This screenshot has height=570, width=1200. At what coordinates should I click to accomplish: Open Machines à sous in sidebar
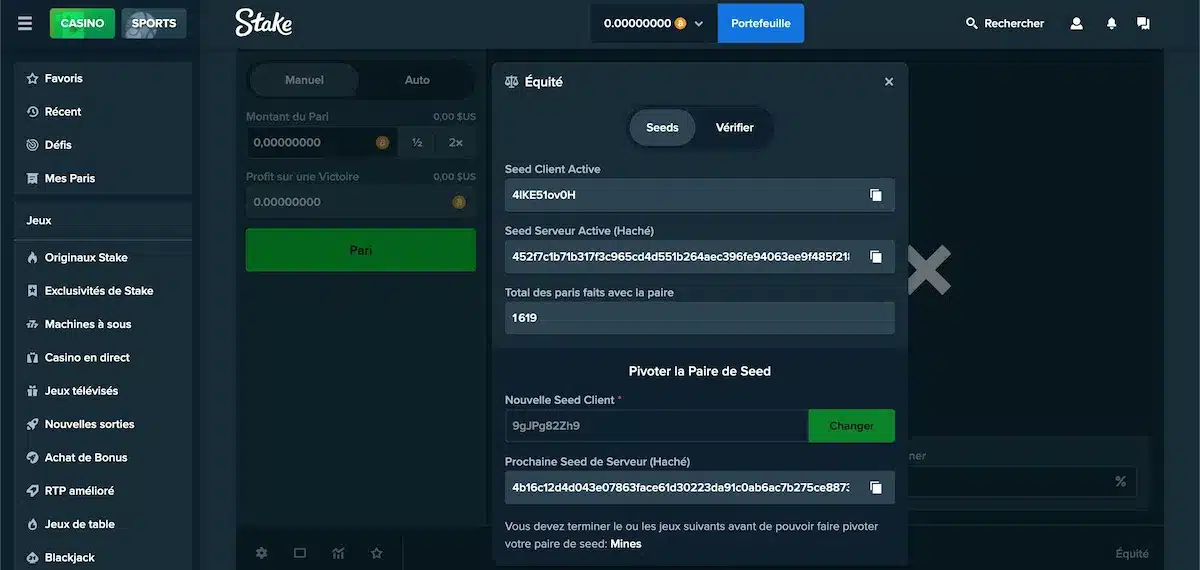pos(88,324)
